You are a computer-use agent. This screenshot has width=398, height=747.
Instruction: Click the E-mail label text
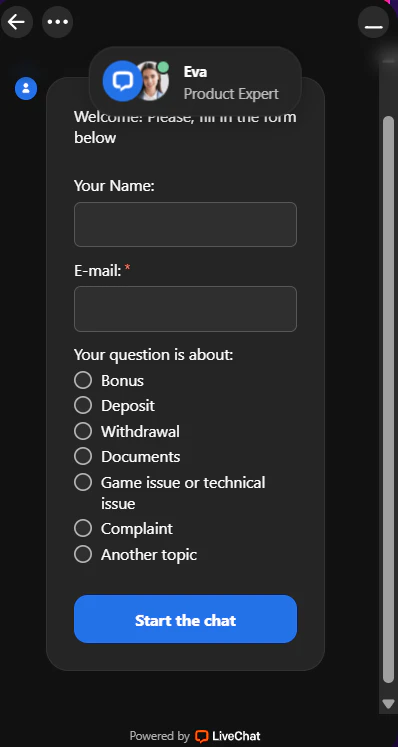pos(98,271)
